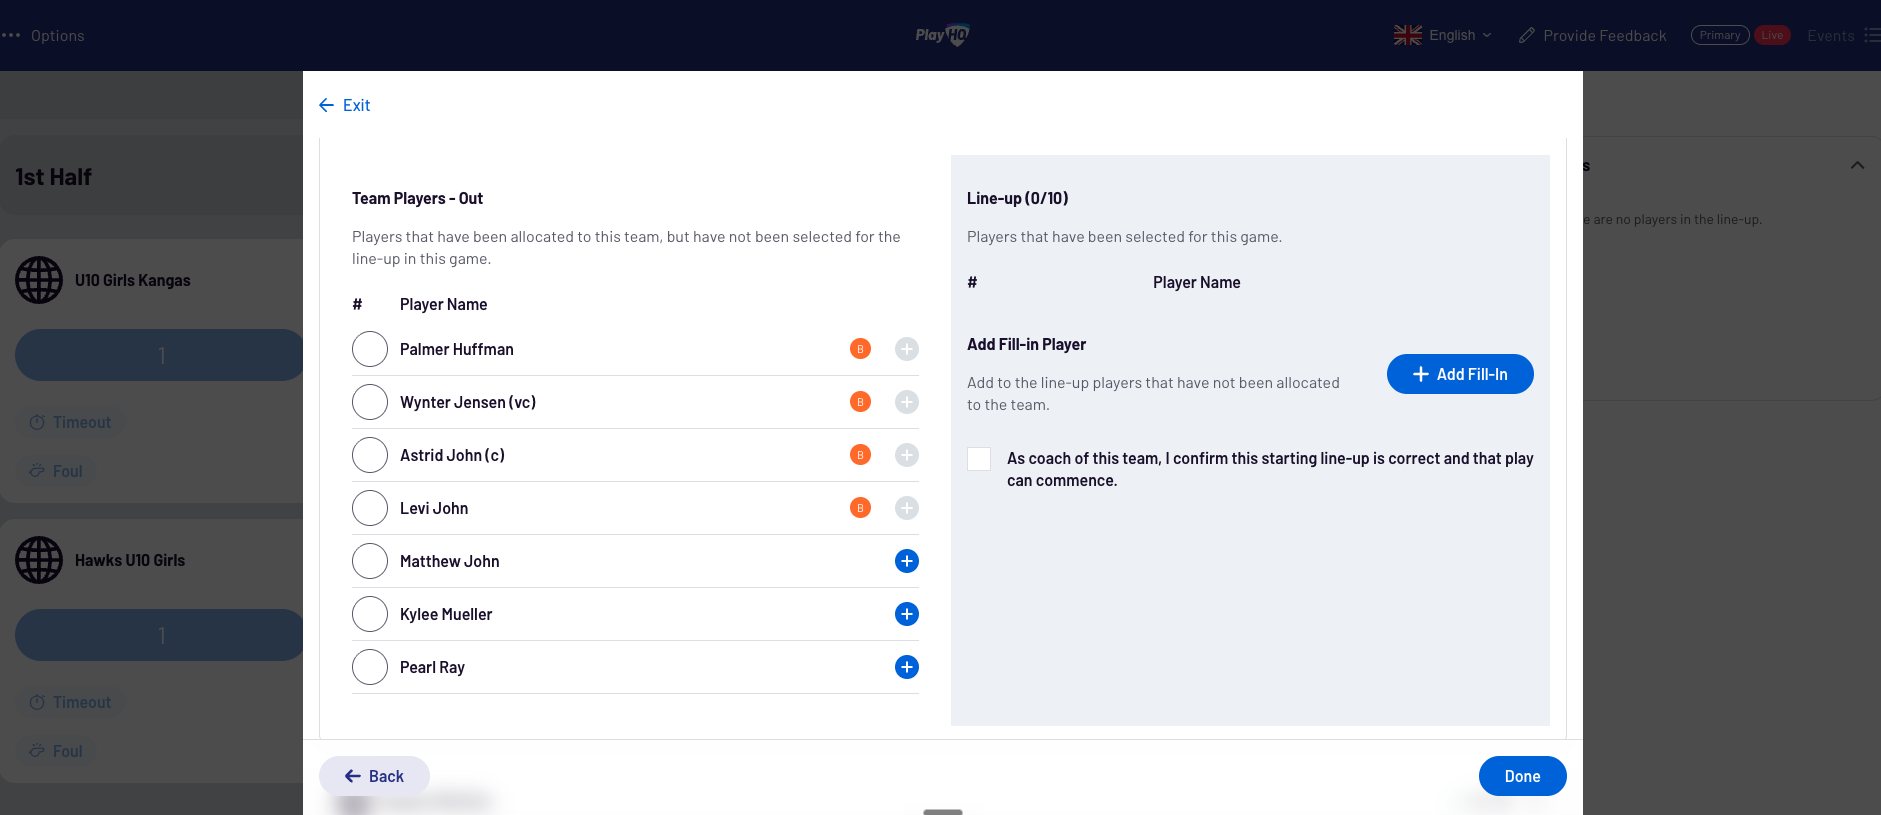
Task: Click the Live status badge
Action: (1772, 35)
